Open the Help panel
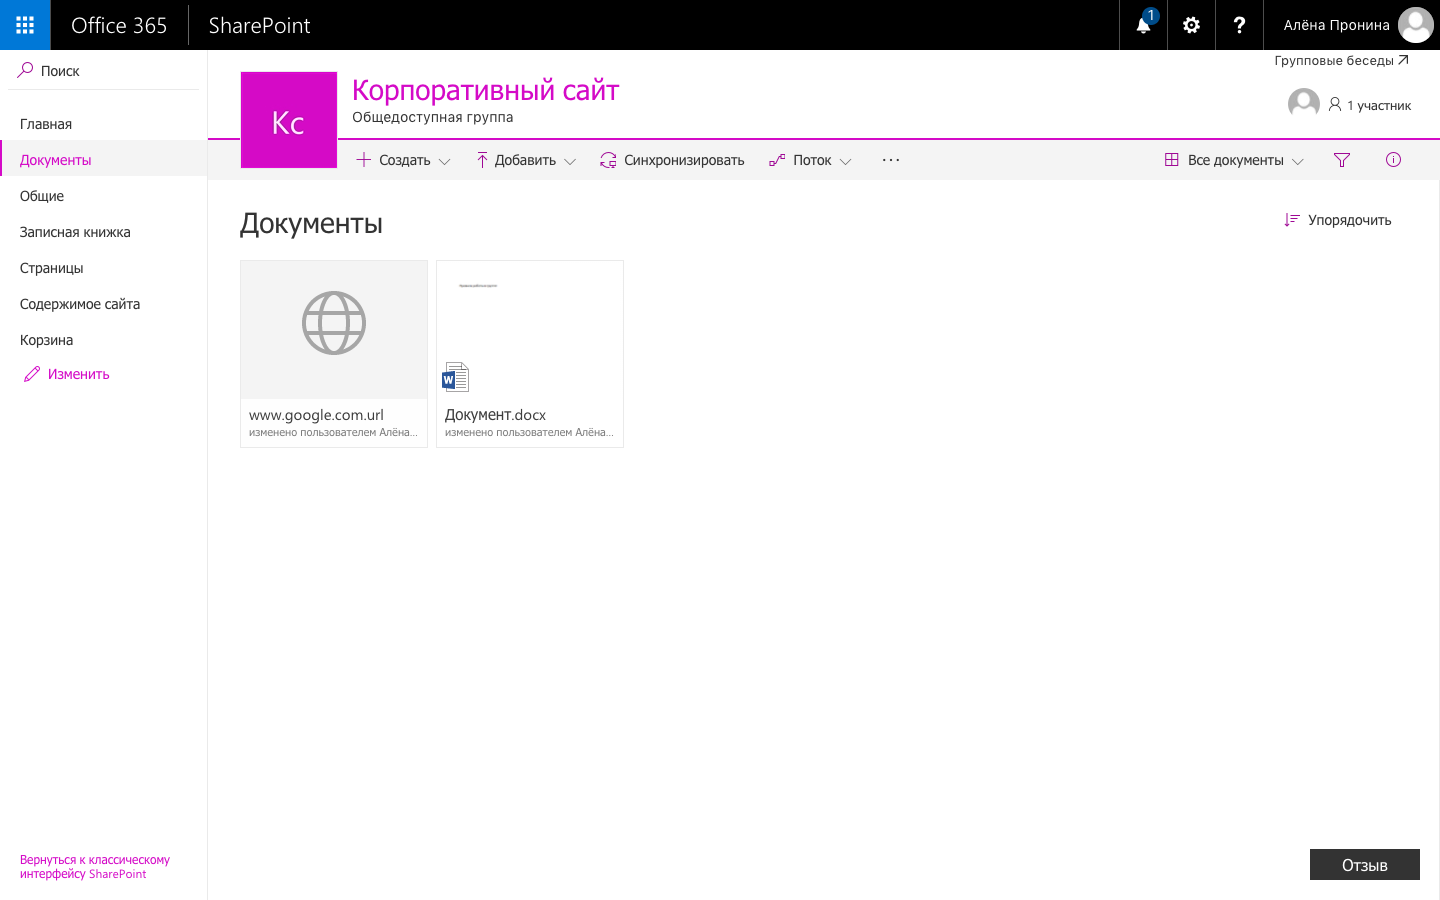 click(1239, 25)
